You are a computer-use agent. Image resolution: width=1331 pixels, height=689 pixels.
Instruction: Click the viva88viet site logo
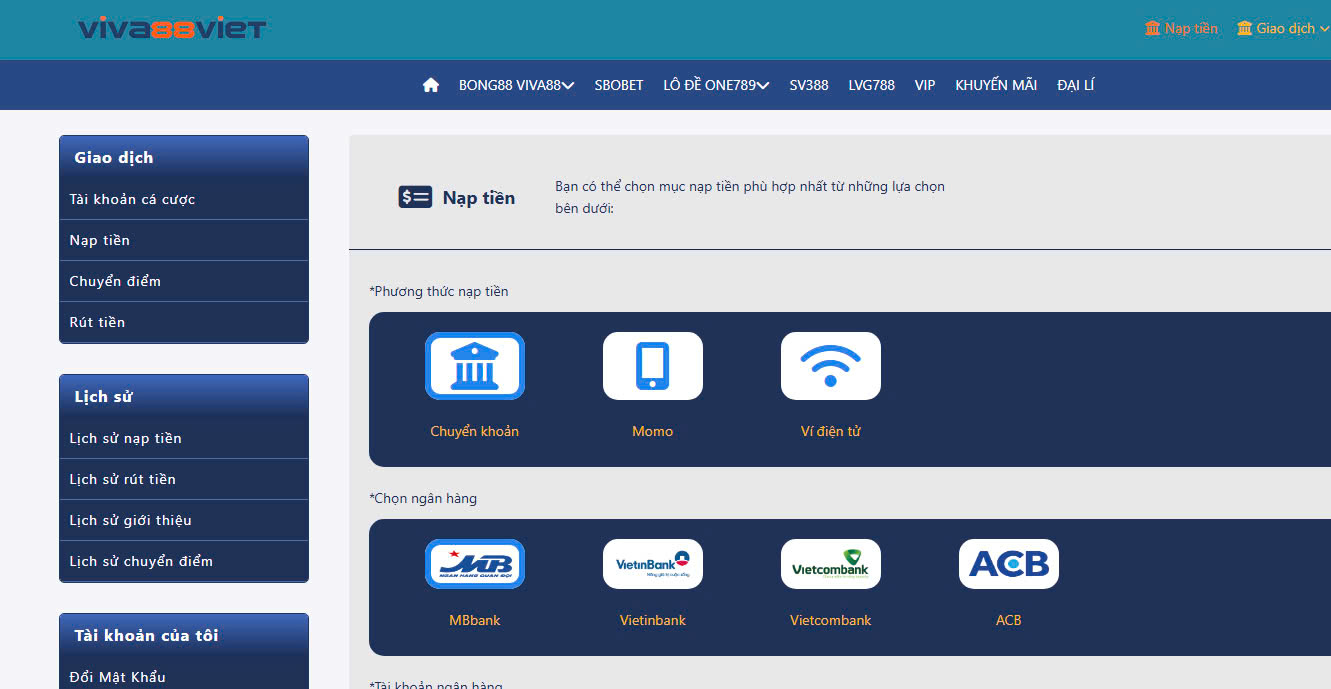[172, 28]
